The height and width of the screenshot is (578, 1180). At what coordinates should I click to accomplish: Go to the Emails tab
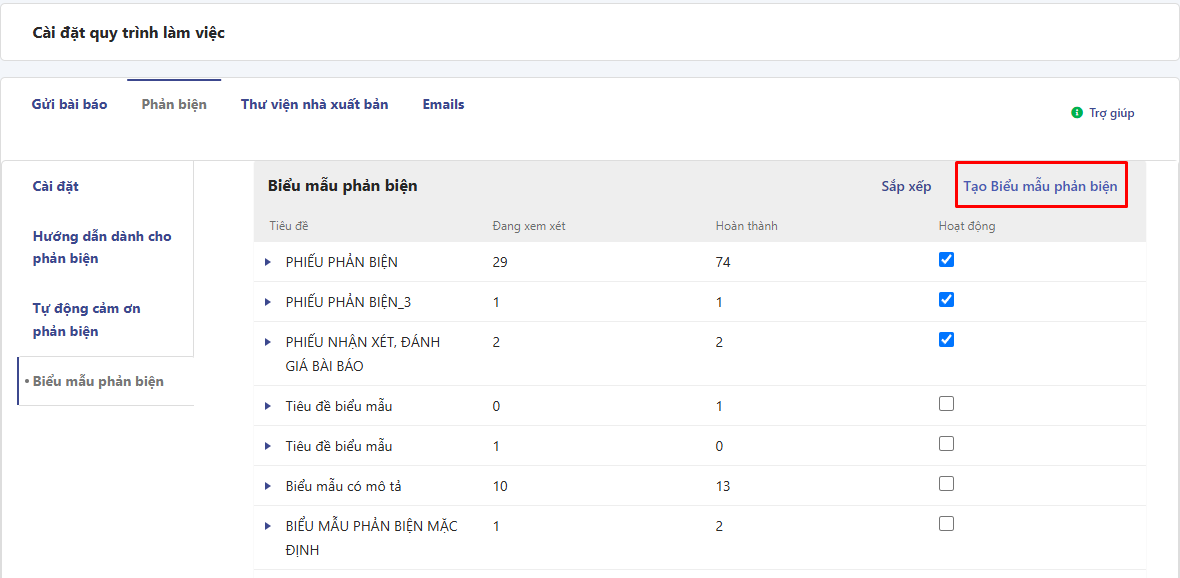443,104
